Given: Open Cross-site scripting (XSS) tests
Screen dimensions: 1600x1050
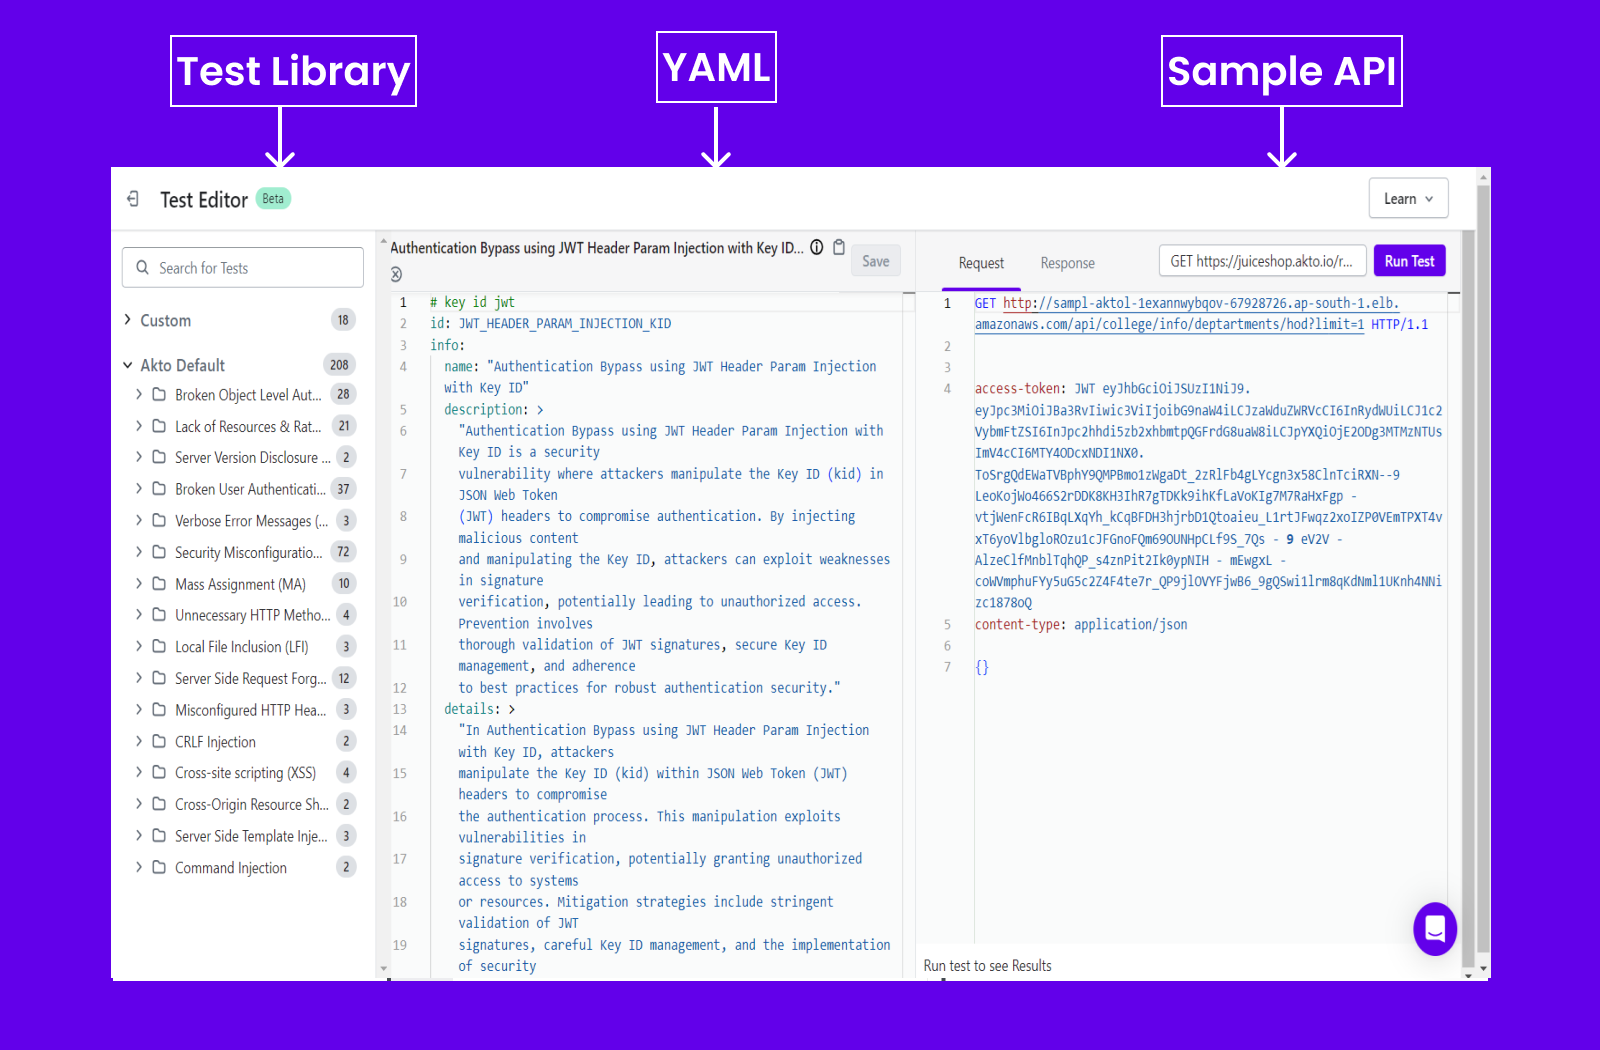Looking at the screenshot, I should [x=245, y=773].
